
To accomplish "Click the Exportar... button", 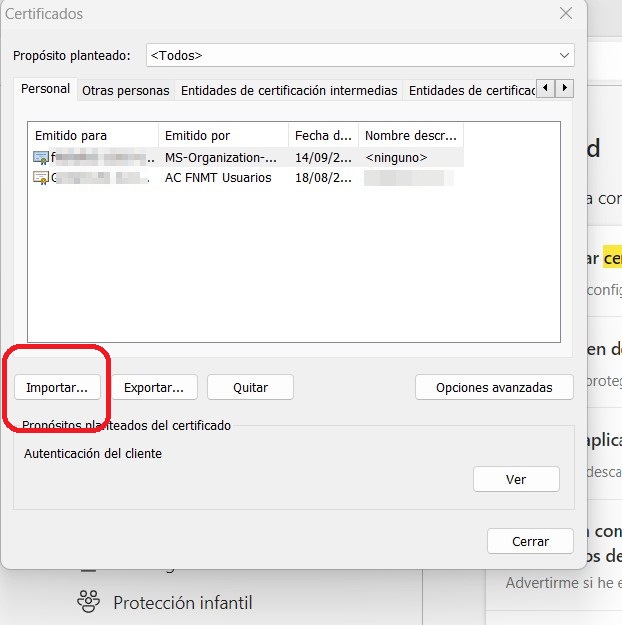I will [x=154, y=387].
